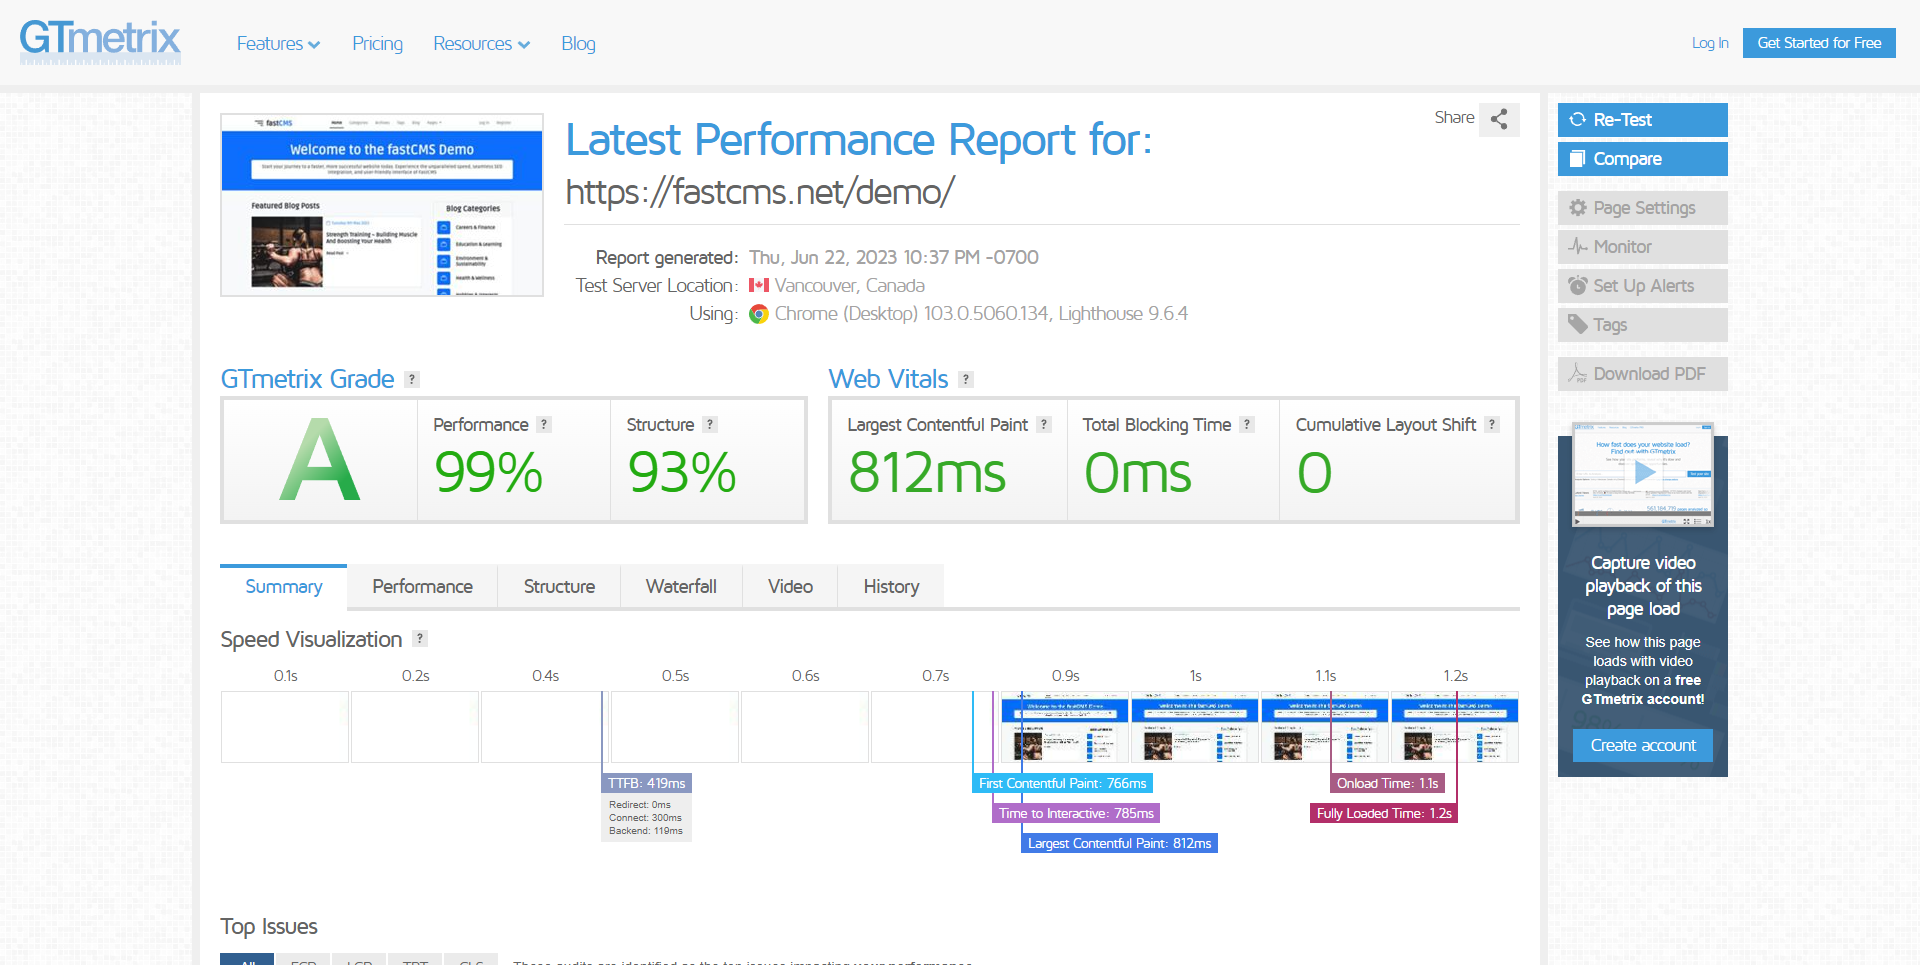Click the Share icon button
Screen dimensions: 1920x965
point(1499,120)
